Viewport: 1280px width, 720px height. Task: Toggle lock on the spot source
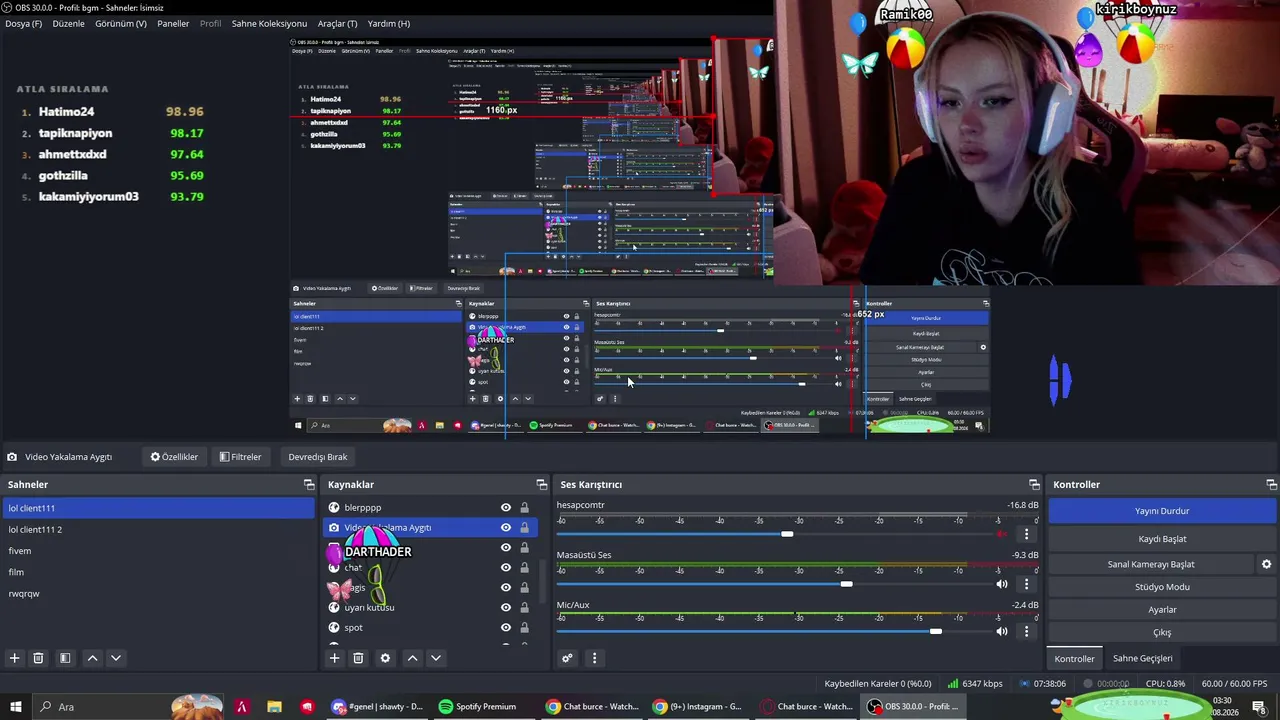[524, 628]
